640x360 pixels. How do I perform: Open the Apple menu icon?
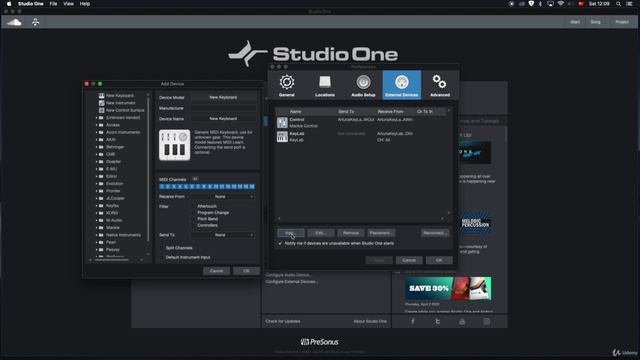click(9, 4)
